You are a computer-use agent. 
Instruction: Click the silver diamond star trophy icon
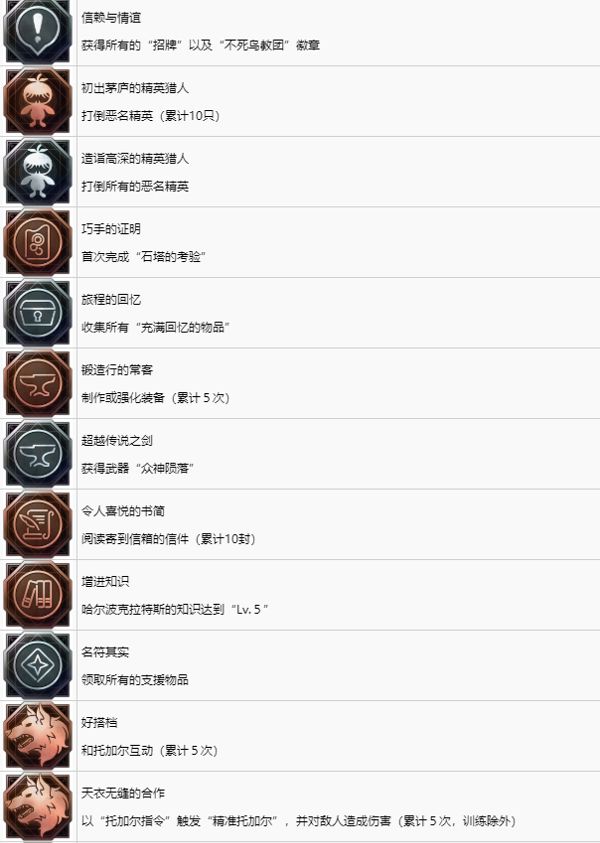(x=38, y=665)
